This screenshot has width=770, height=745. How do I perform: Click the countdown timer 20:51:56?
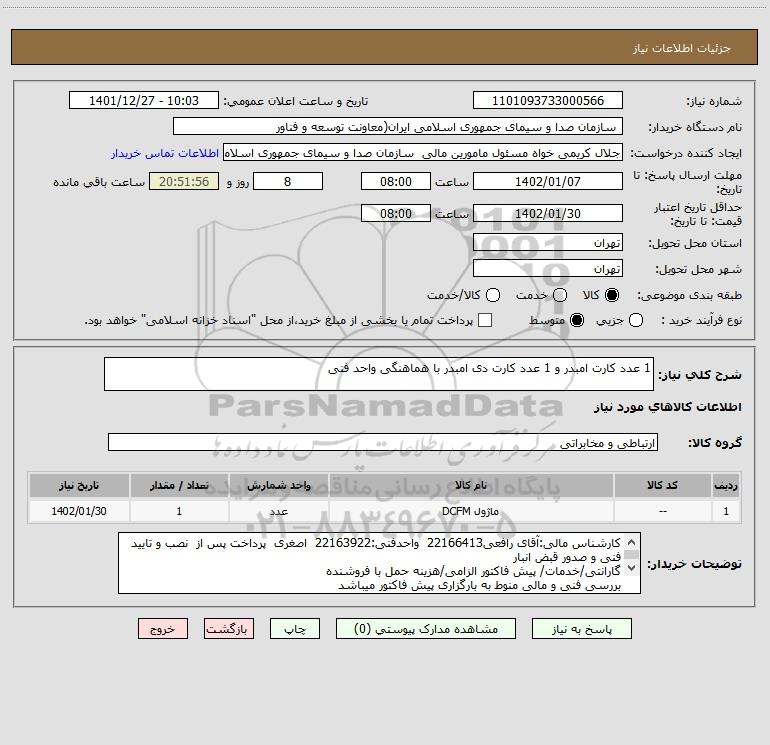[184, 181]
